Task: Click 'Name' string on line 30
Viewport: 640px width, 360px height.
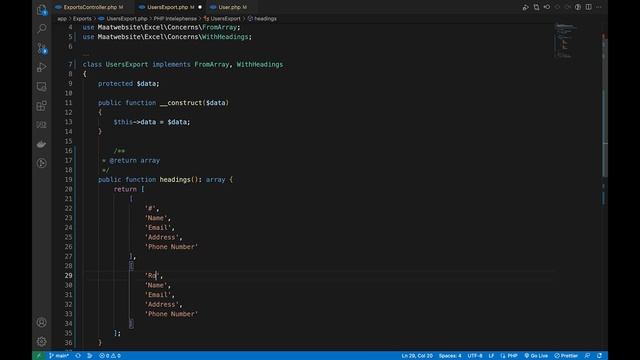Action: 156,285
